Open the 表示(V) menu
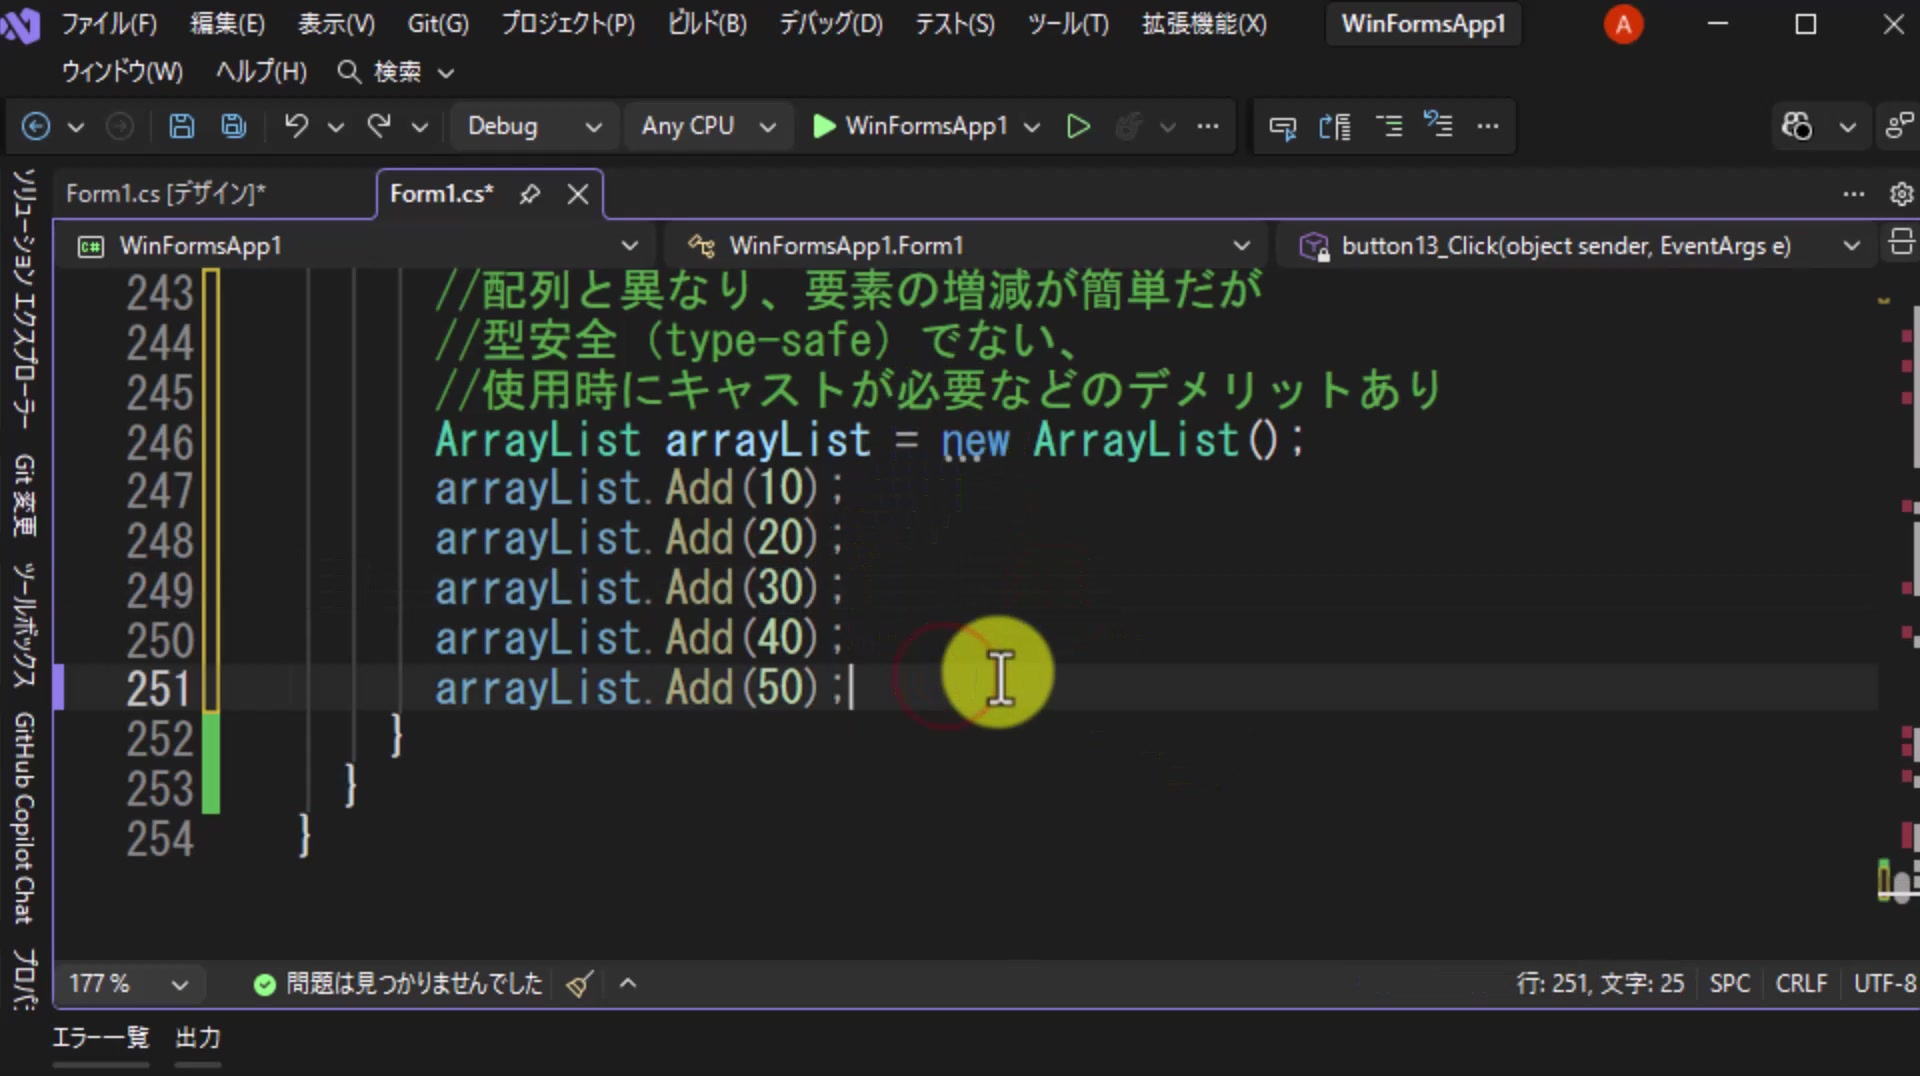This screenshot has height=1076, width=1920. coord(336,24)
